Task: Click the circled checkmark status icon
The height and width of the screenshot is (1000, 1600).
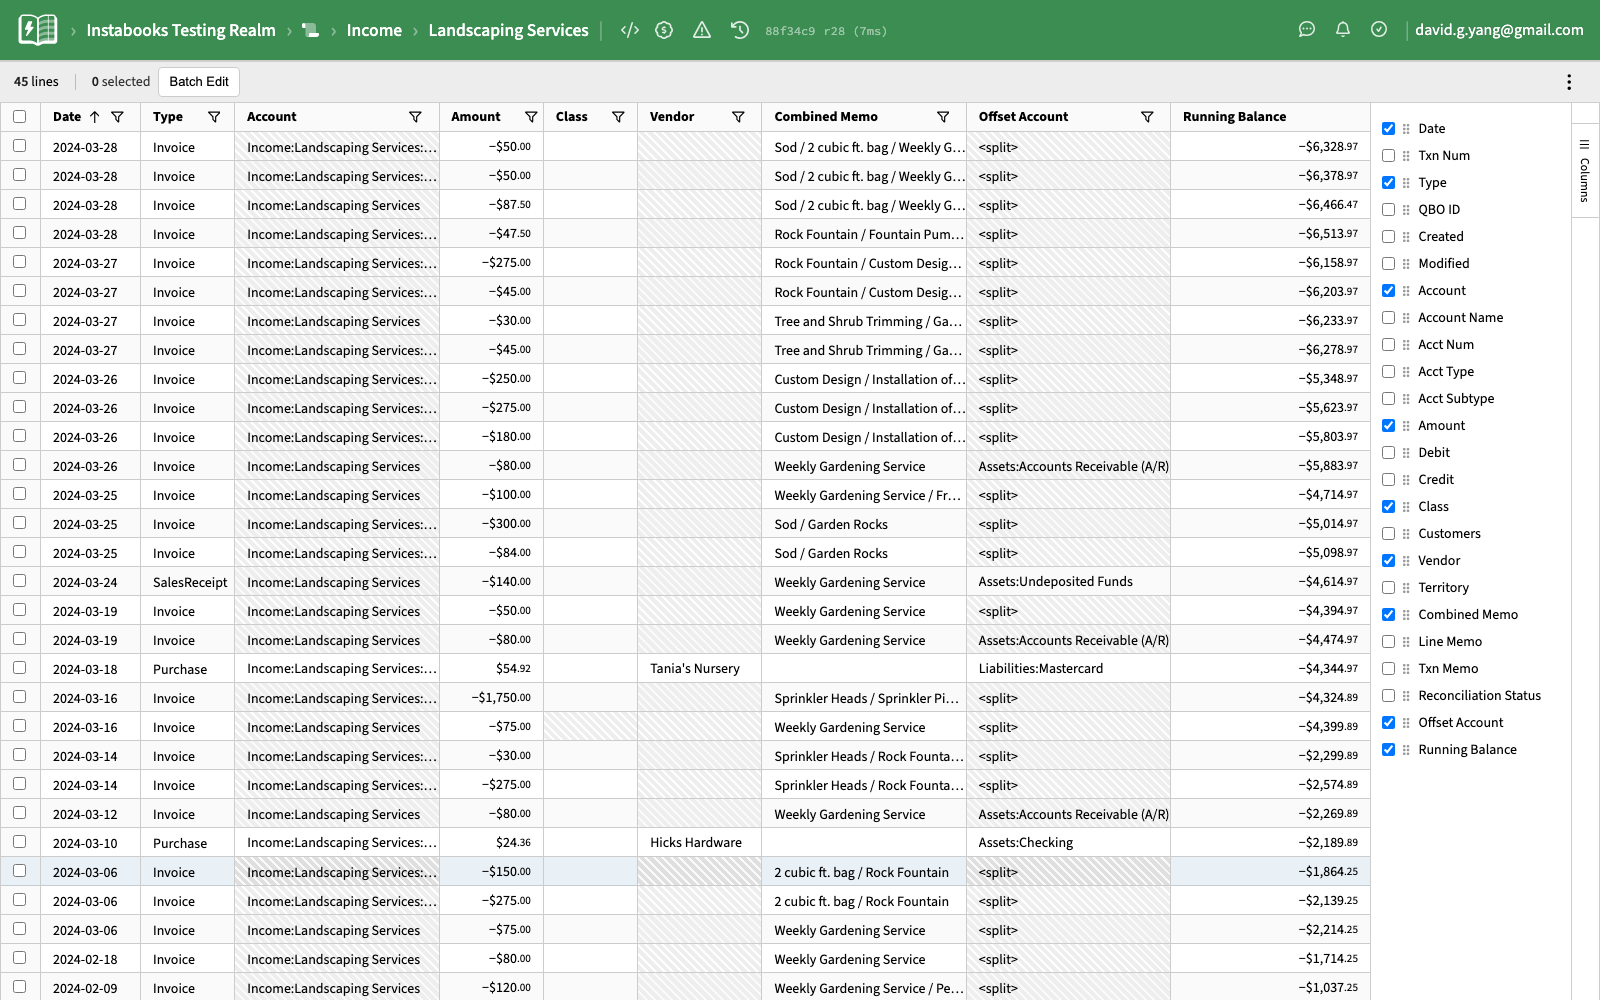Action: click(x=1379, y=29)
